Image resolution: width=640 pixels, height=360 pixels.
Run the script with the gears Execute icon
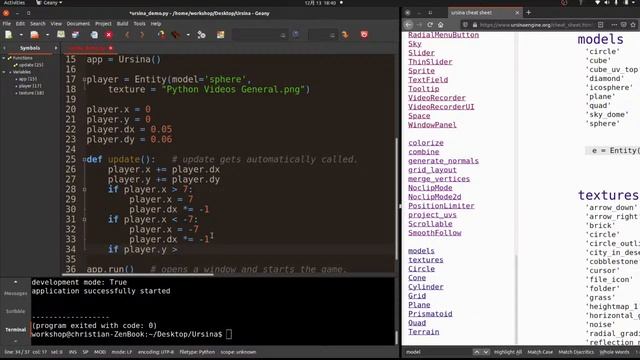[x=202, y=35]
